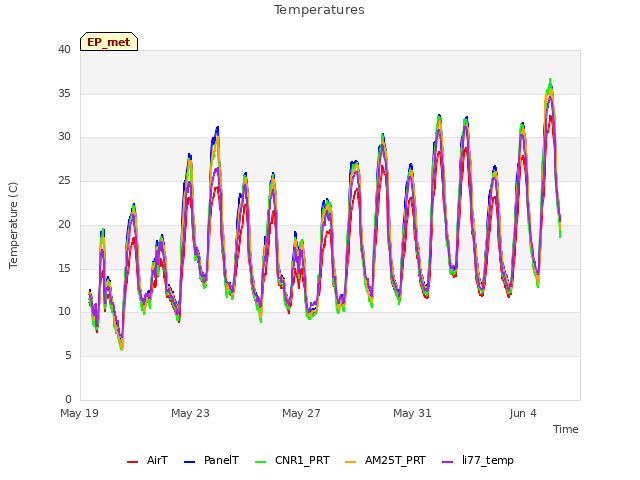Select the AirT legend label

click(x=157, y=460)
